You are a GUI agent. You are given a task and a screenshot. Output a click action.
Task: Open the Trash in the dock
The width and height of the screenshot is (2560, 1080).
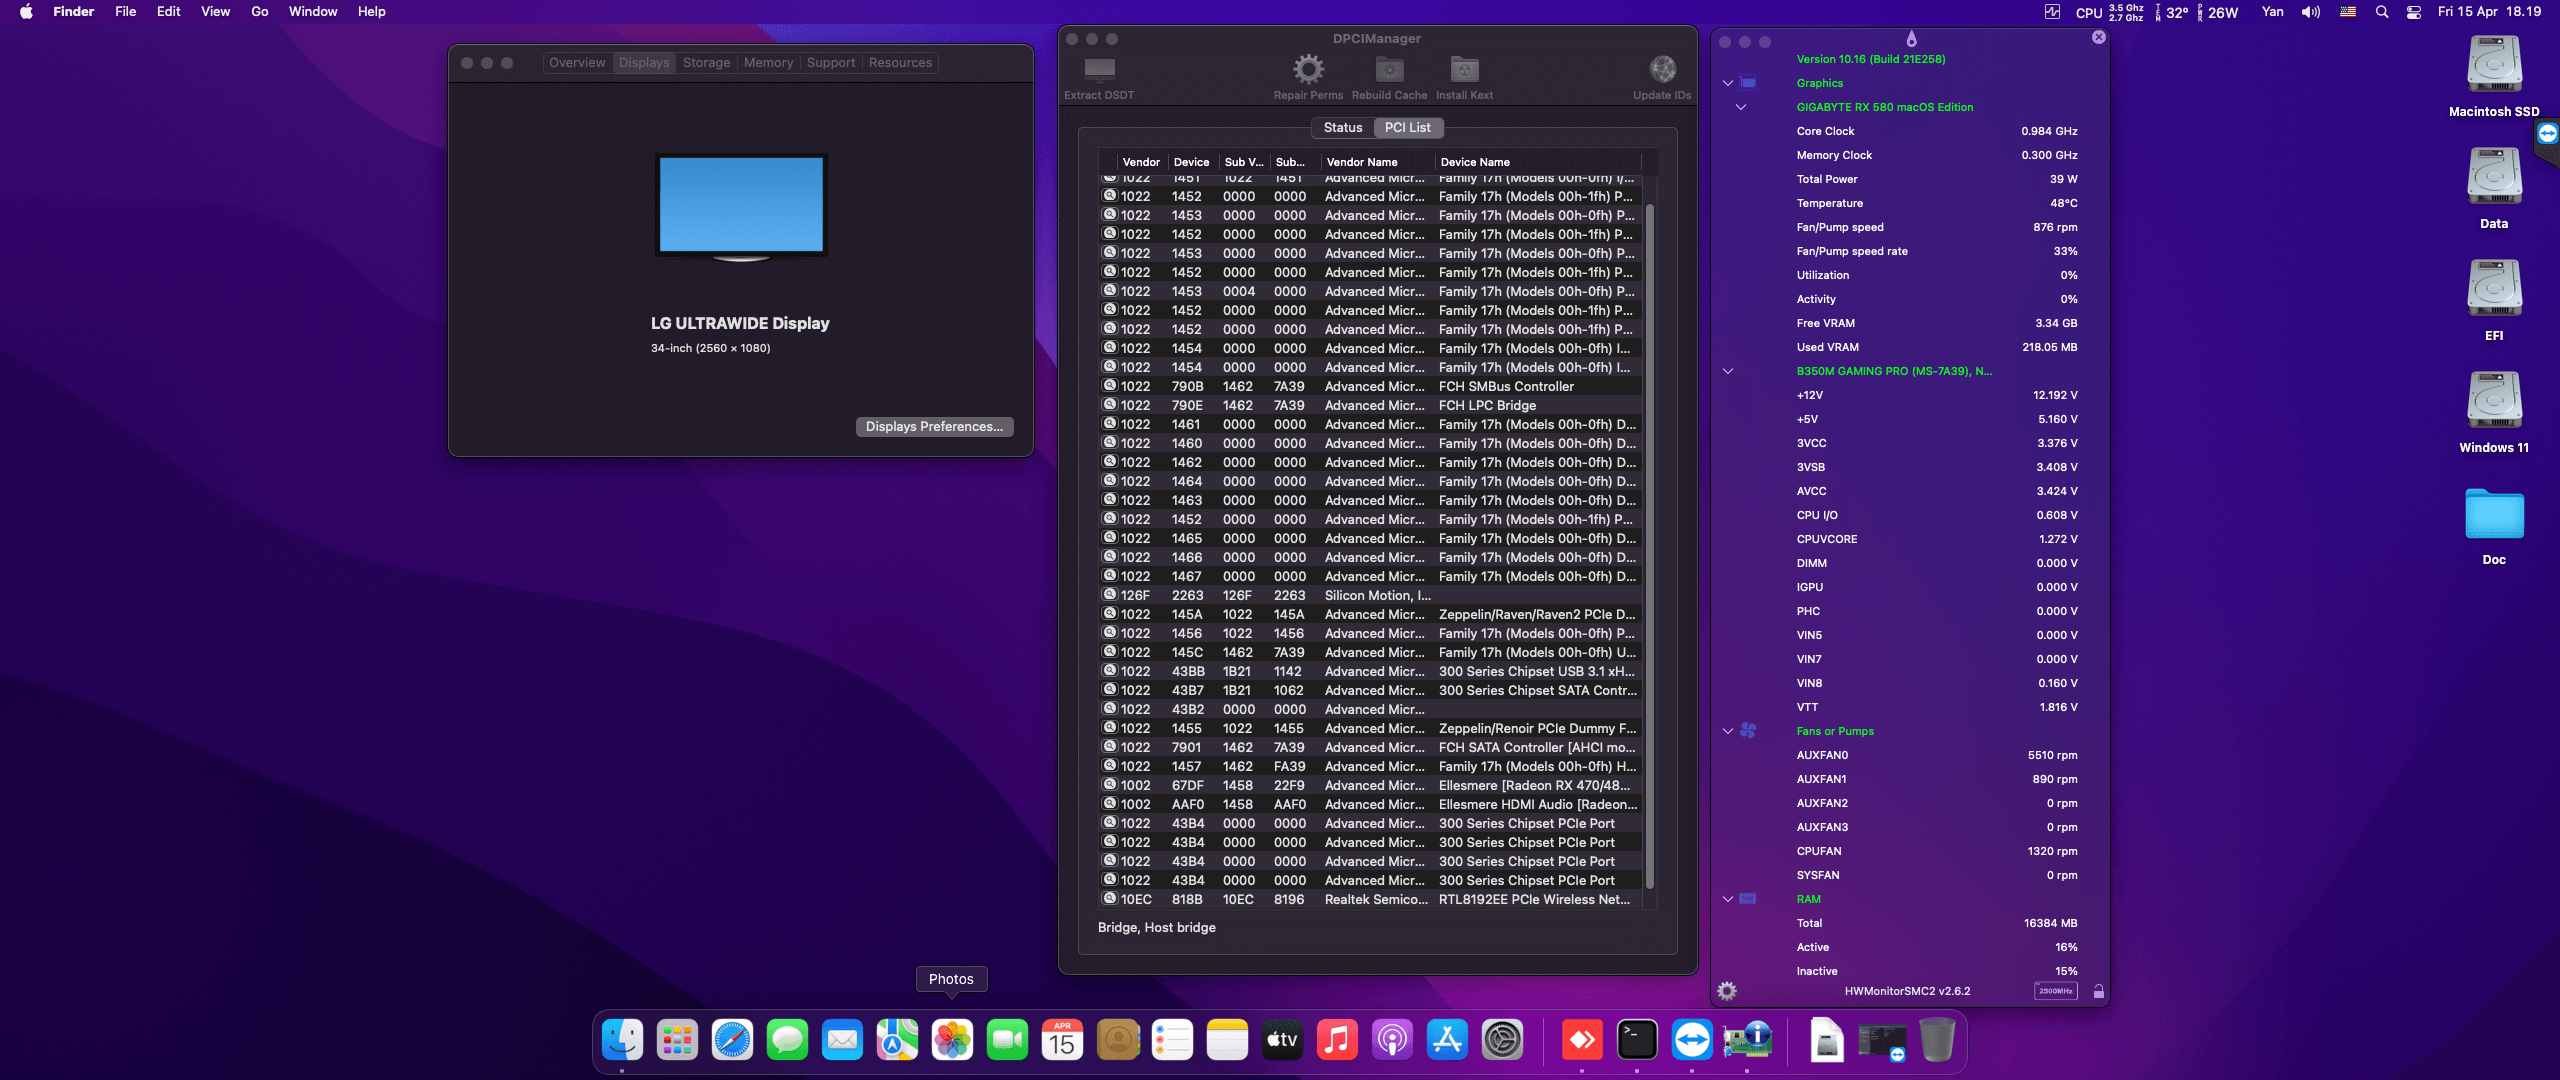[x=1937, y=1040]
